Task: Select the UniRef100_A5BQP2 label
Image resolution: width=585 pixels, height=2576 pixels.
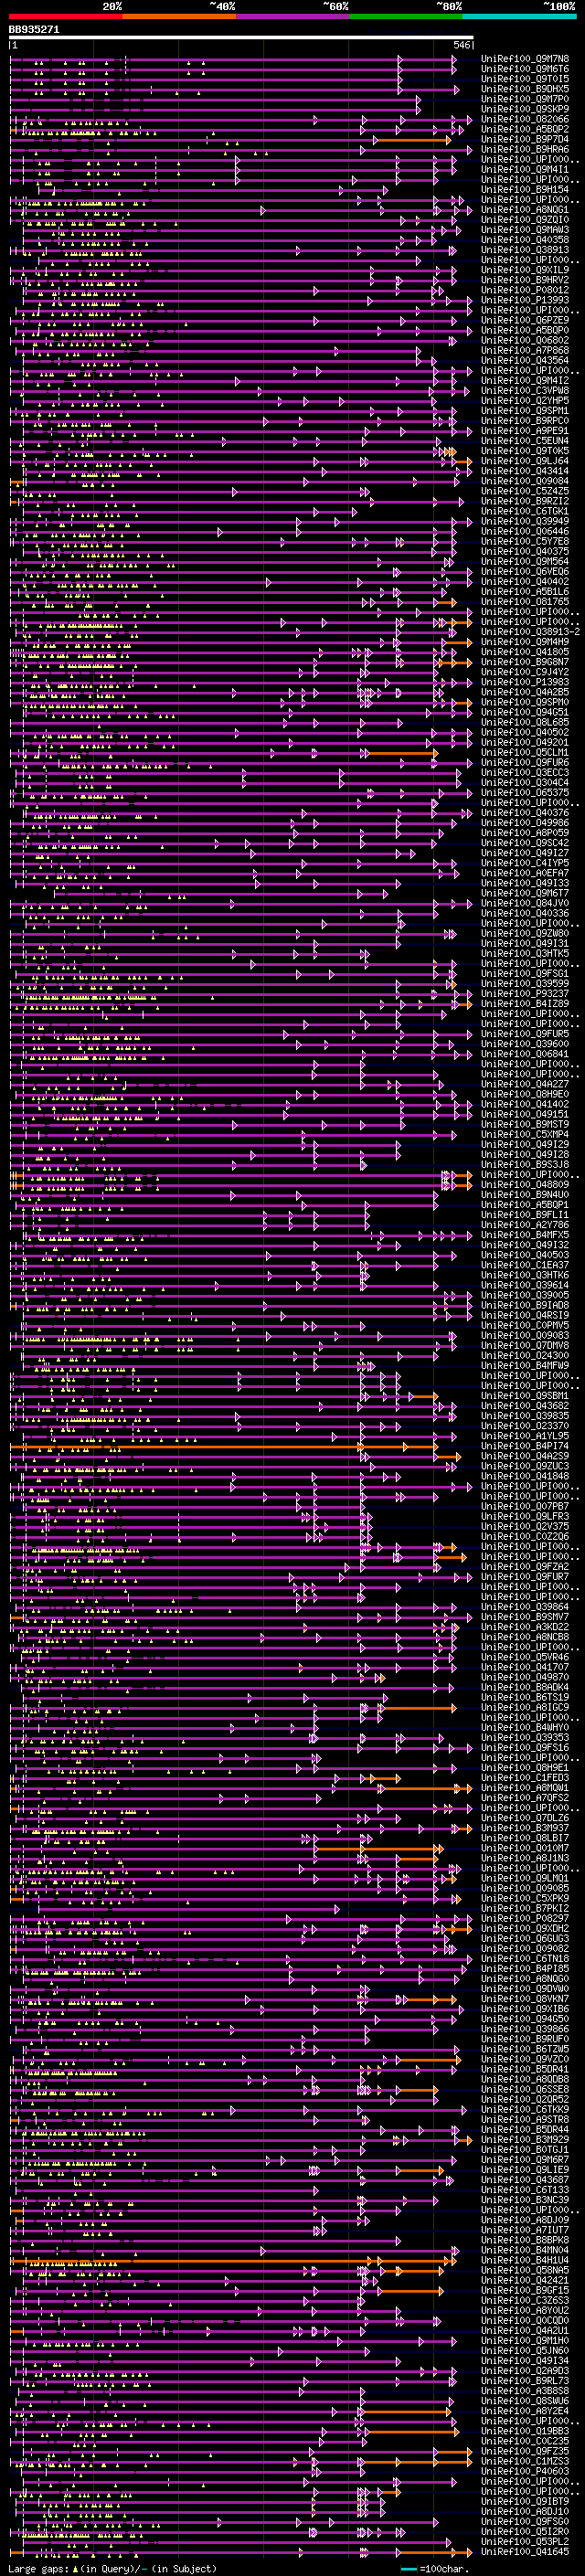Action: [x=525, y=129]
